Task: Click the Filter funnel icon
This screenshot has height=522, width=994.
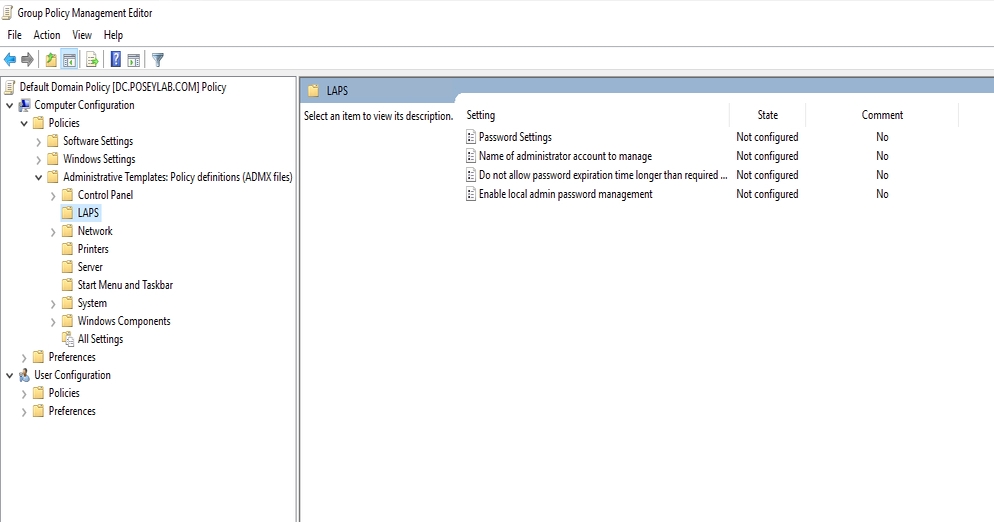Action: [x=158, y=60]
